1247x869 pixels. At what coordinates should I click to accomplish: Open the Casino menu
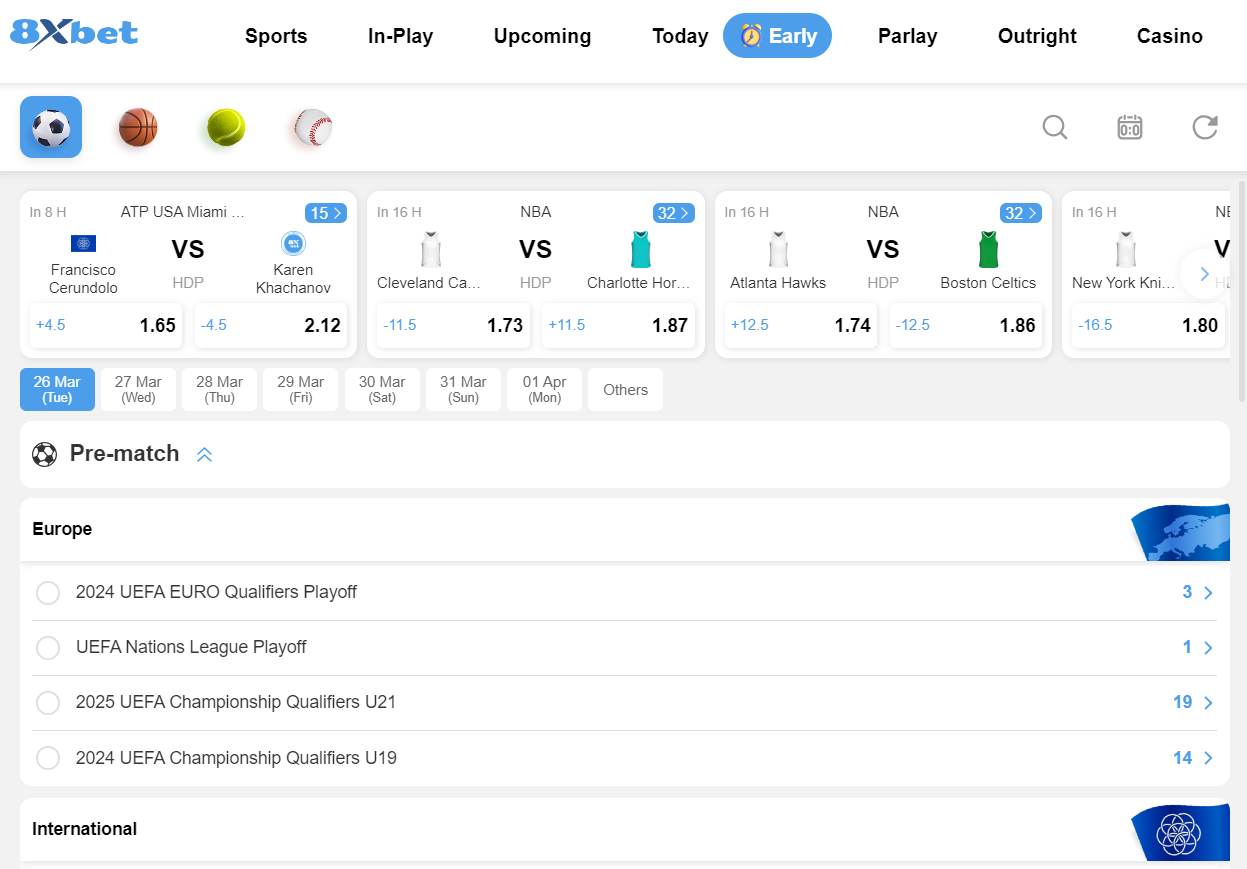click(x=1170, y=36)
